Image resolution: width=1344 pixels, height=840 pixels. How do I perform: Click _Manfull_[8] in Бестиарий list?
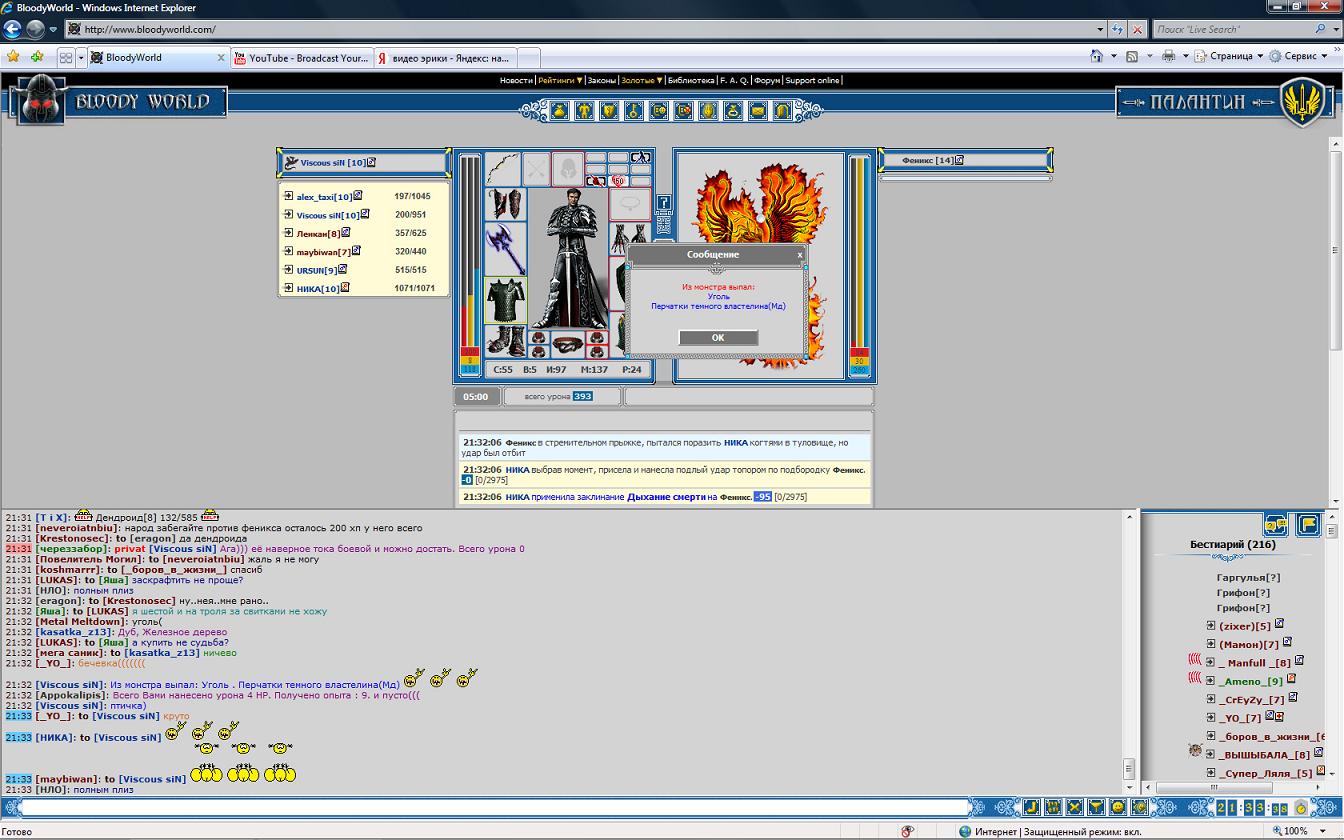coord(1256,663)
